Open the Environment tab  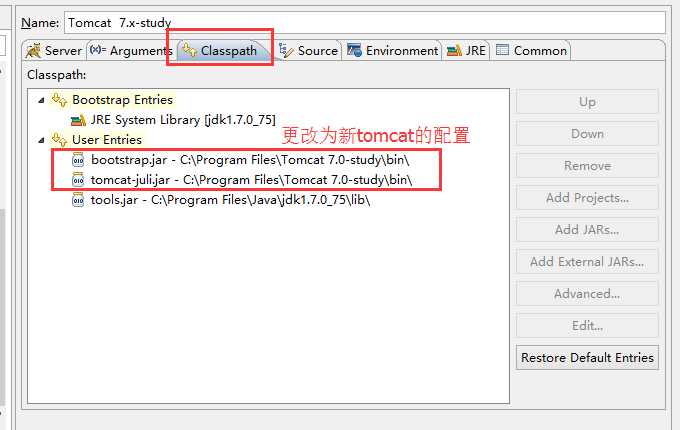pos(392,51)
